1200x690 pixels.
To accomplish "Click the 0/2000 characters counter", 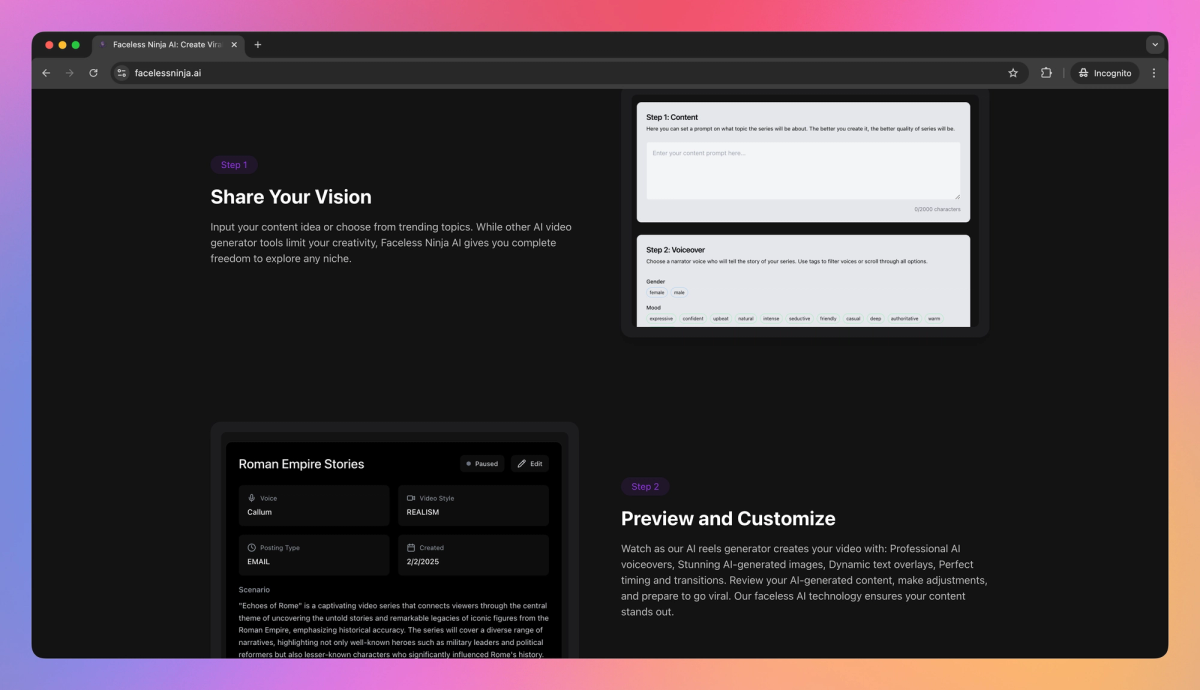I will 937,209.
